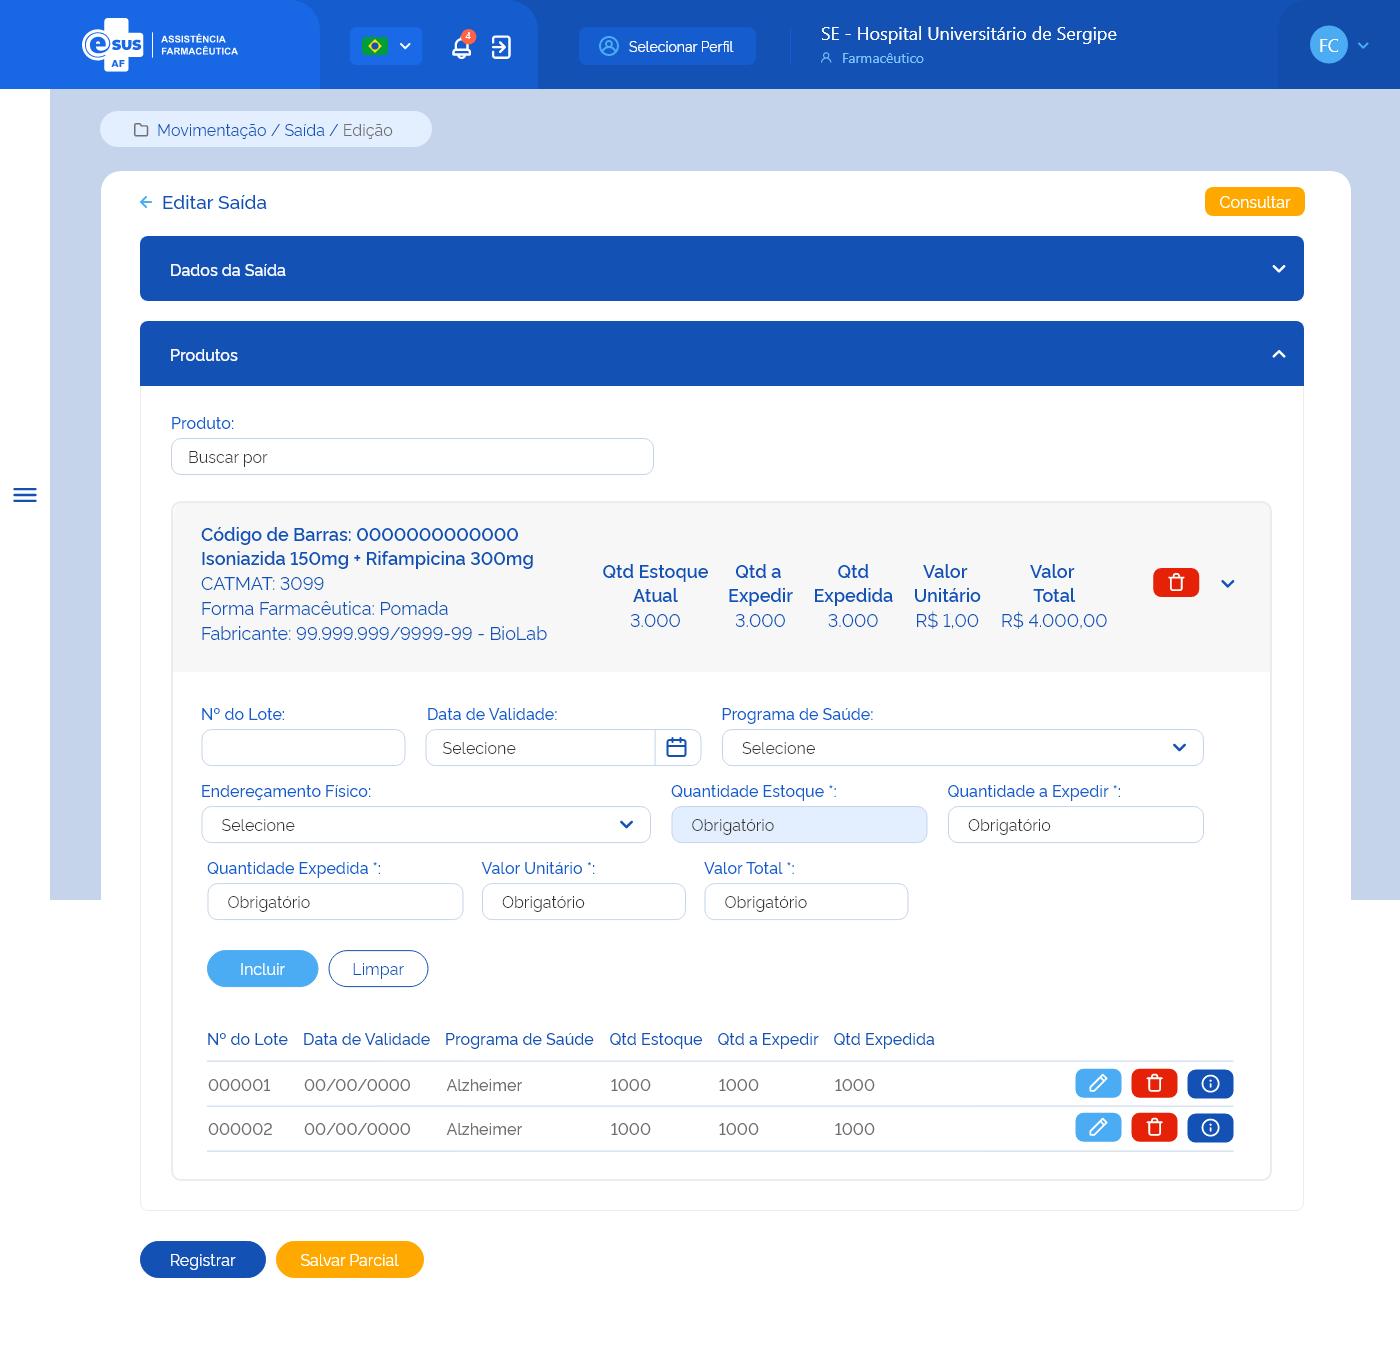The height and width of the screenshot is (1349, 1400).
Task: Click the Data de Validade column header
Action: tap(366, 1039)
